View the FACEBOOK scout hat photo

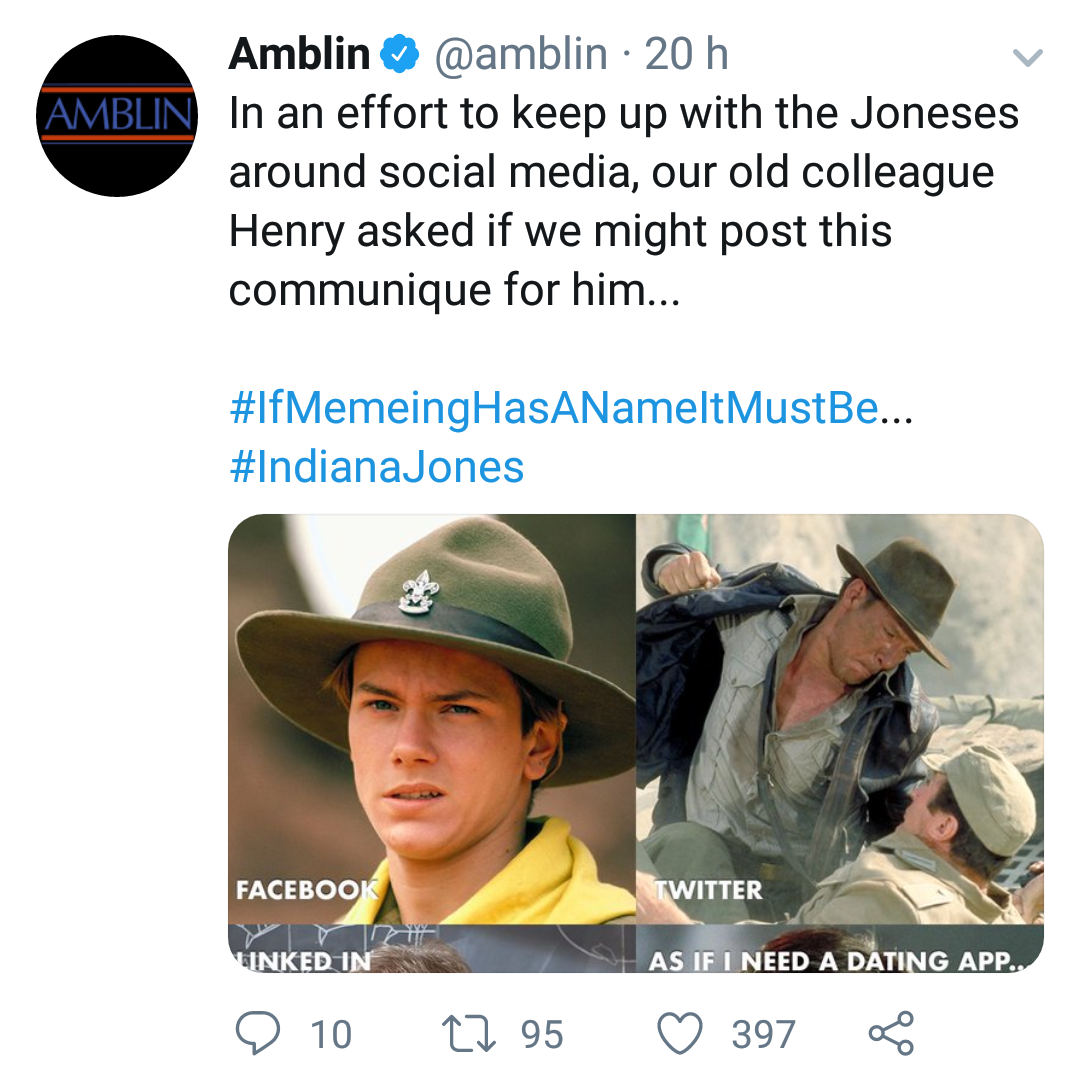(432, 718)
